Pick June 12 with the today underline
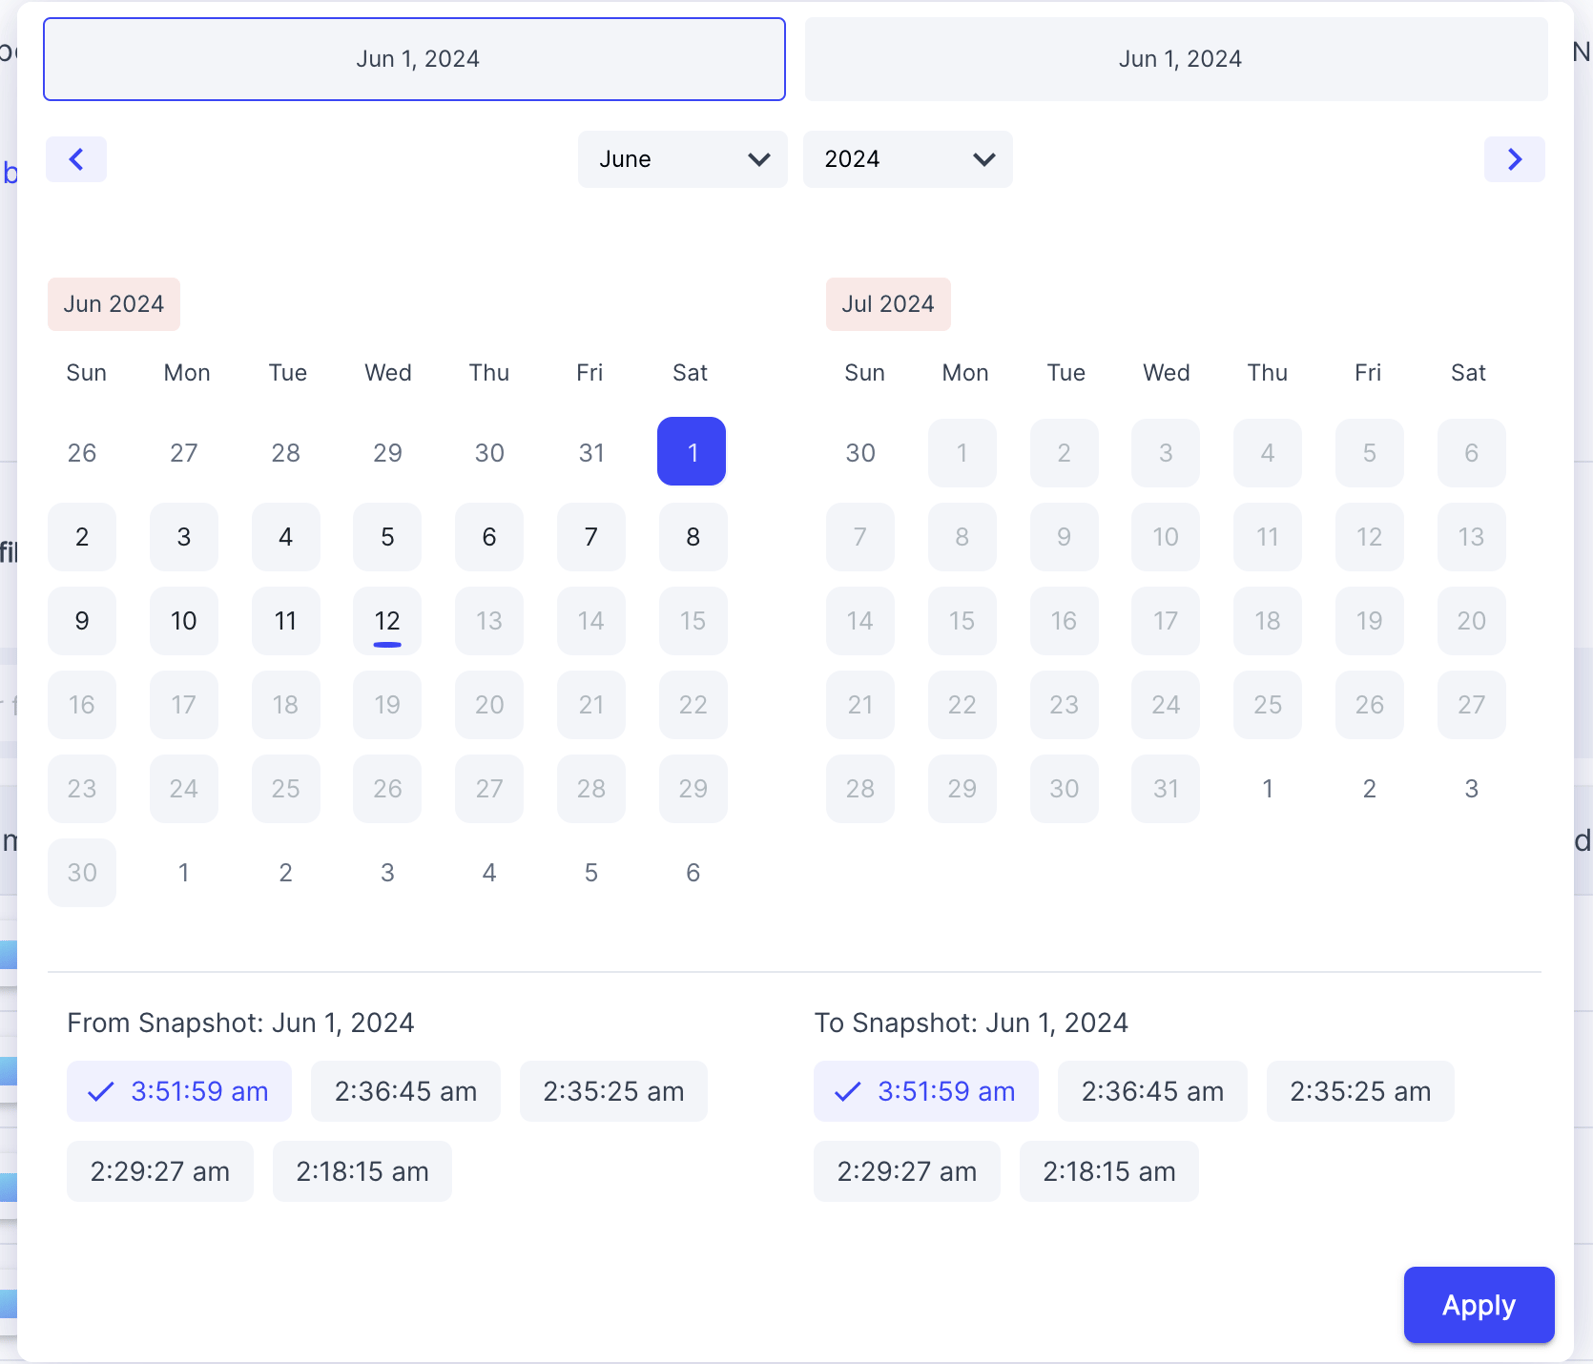Viewport: 1593px width, 1364px height. 387,621
